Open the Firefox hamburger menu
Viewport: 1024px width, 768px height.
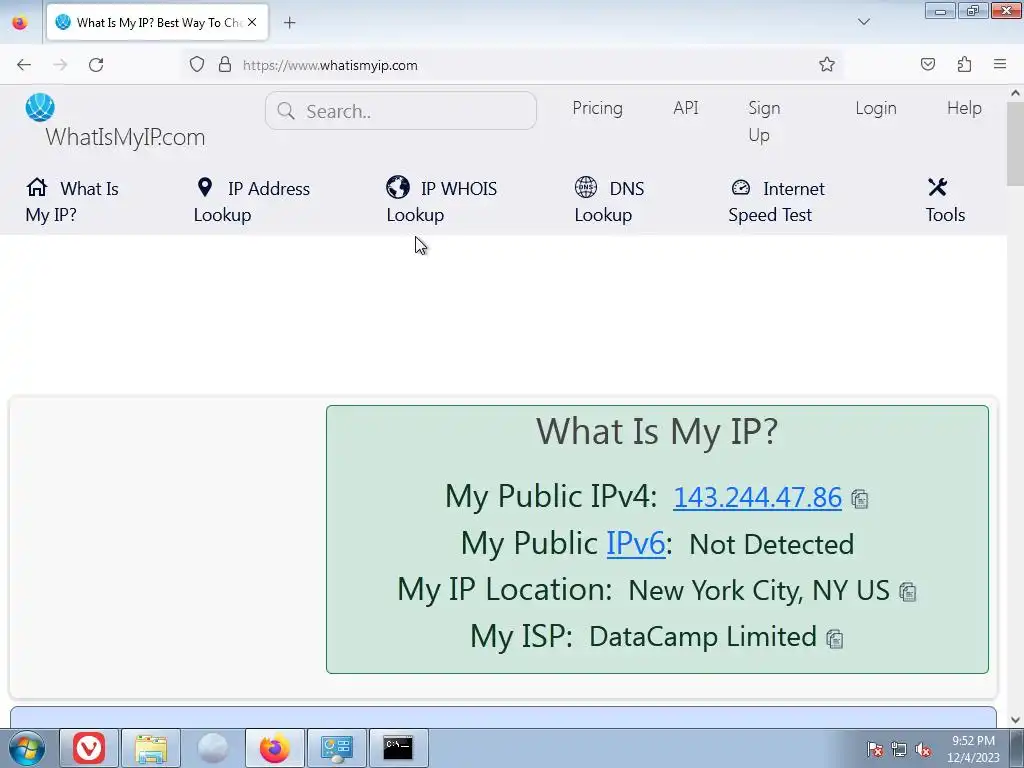pos(1000,65)
